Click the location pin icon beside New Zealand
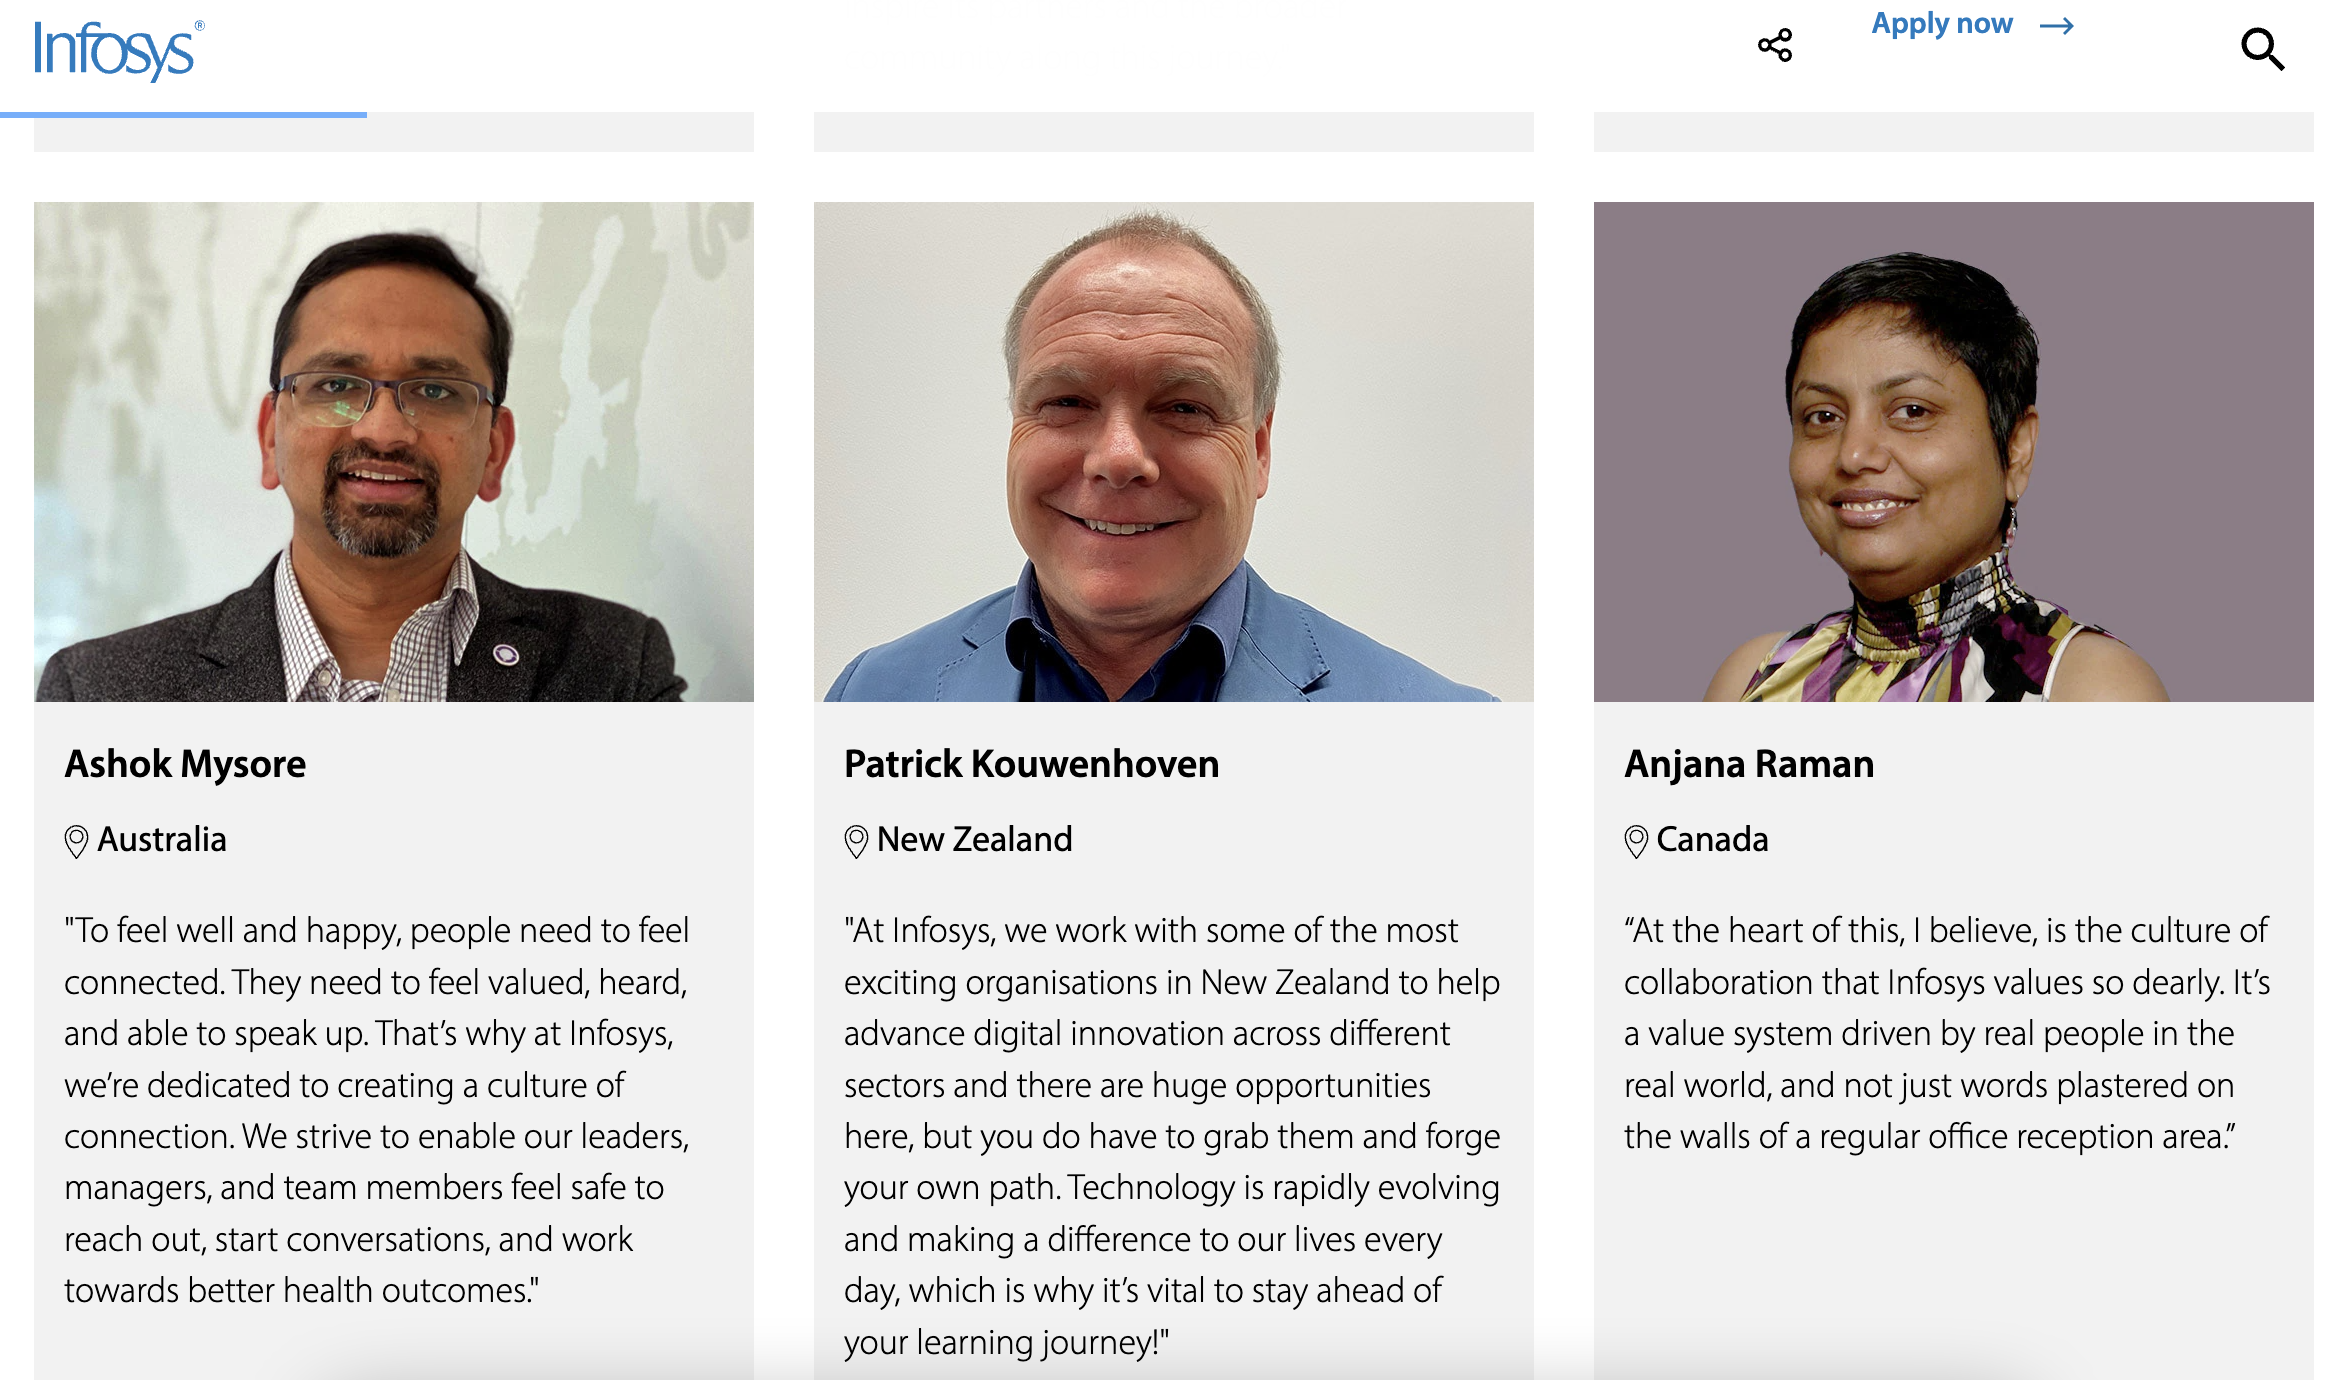This screenshot has width=2328, height=1380. (x=855, y=840)
